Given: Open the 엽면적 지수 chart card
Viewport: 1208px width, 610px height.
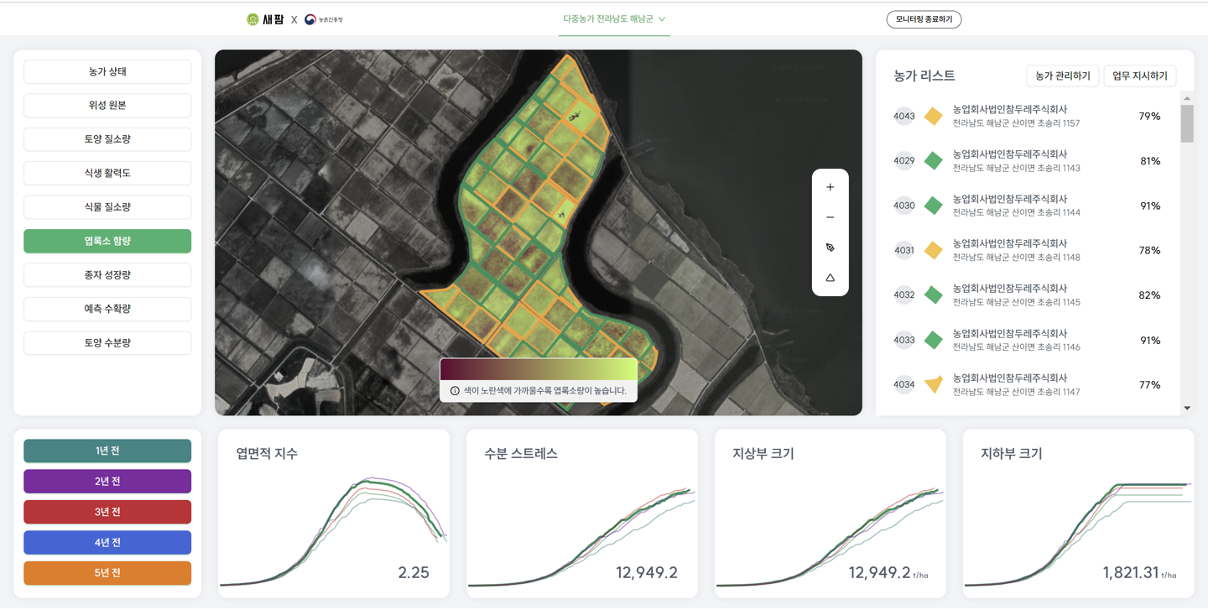Looking at the screenshot, I should point(333,513).
